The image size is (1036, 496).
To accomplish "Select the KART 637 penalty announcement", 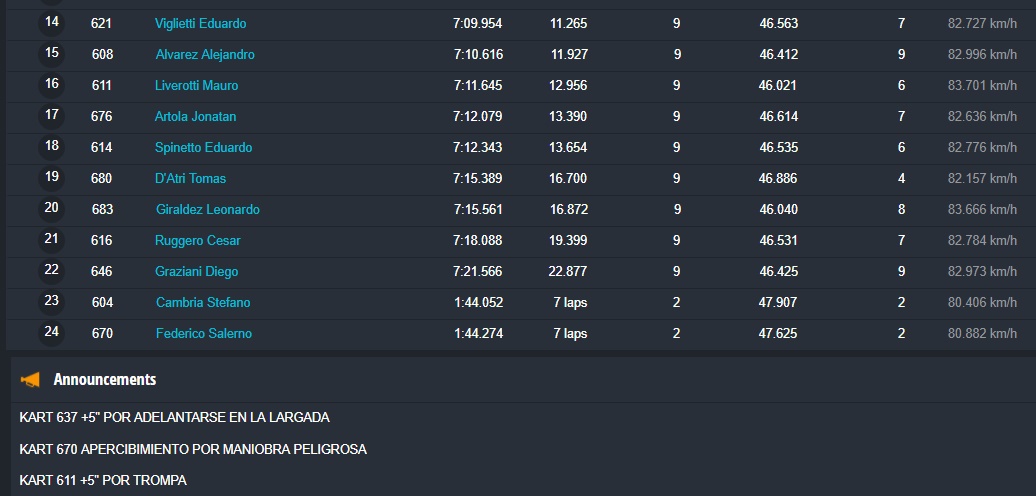I will pyautogui.click(x=174, y=417).
